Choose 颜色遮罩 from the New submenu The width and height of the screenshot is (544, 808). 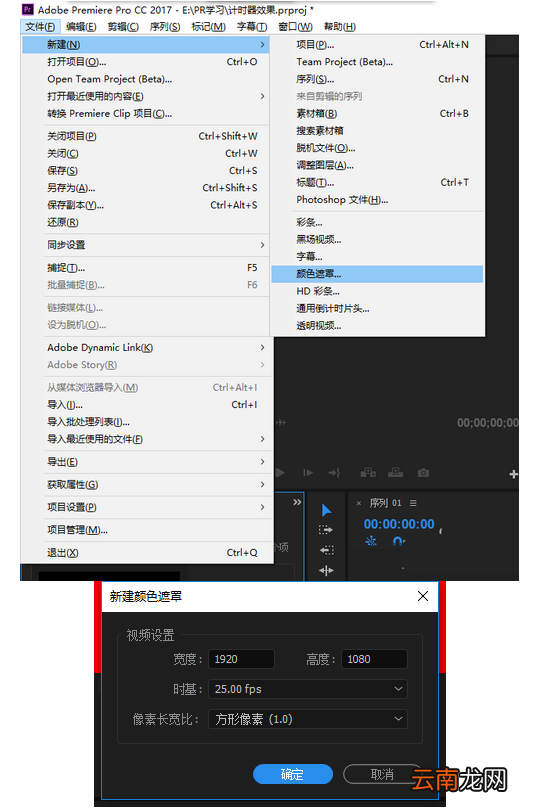(x=377, y=274)
